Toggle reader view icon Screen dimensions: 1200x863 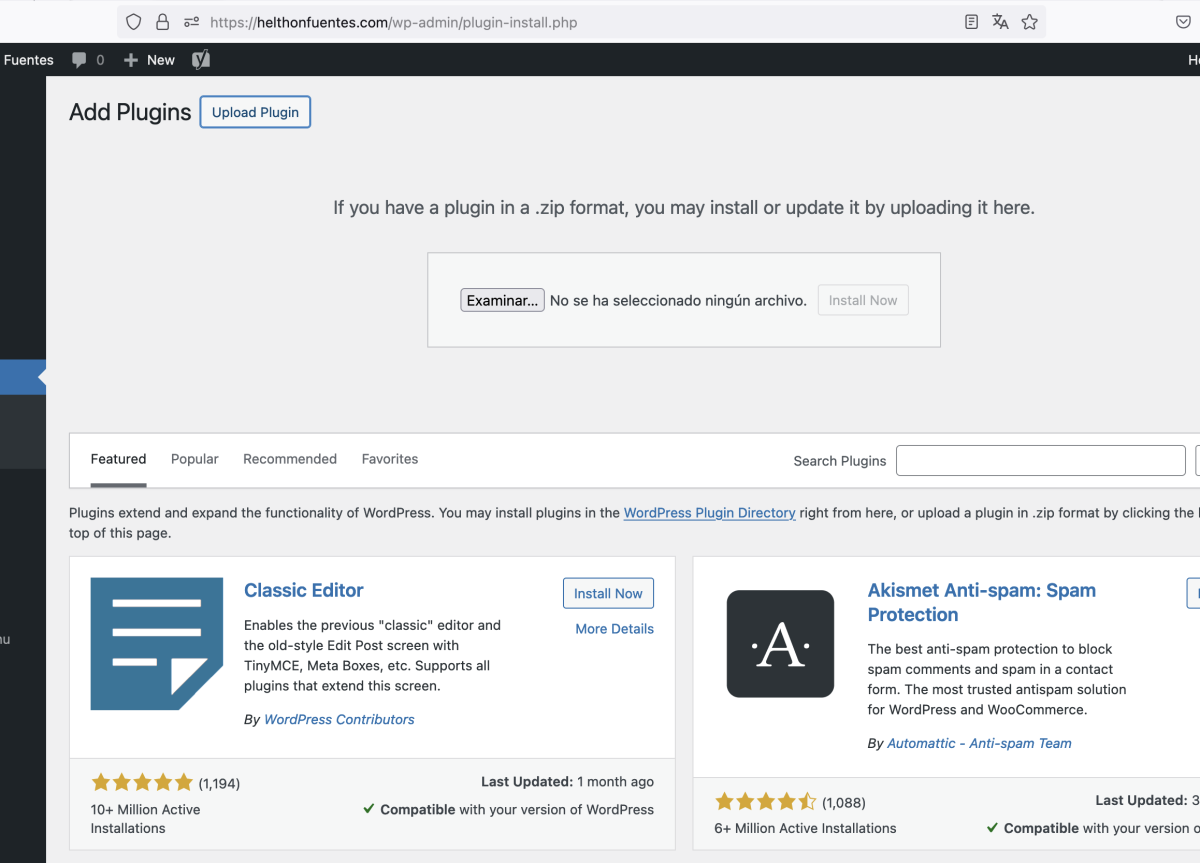971,22
